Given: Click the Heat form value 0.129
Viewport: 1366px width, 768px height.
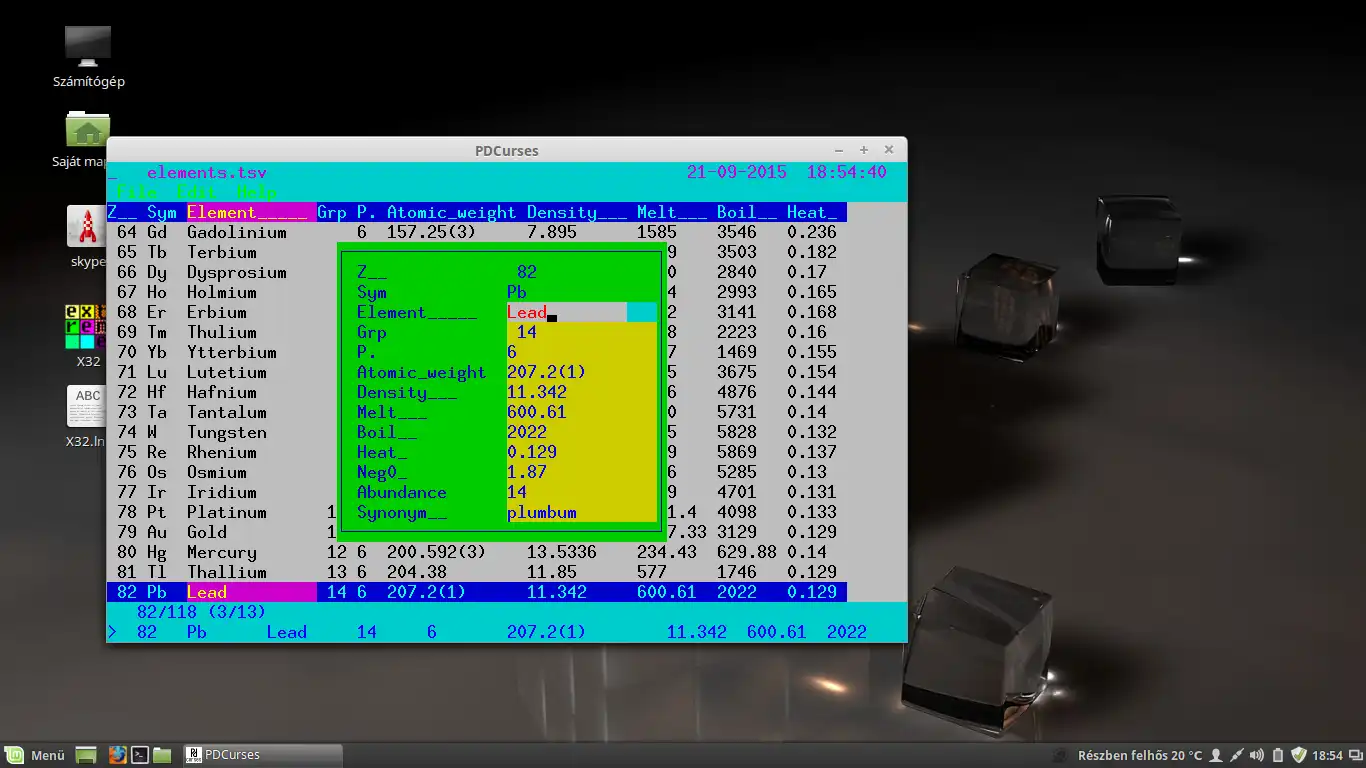Looking at the screenshot, I should coord(532,452).
